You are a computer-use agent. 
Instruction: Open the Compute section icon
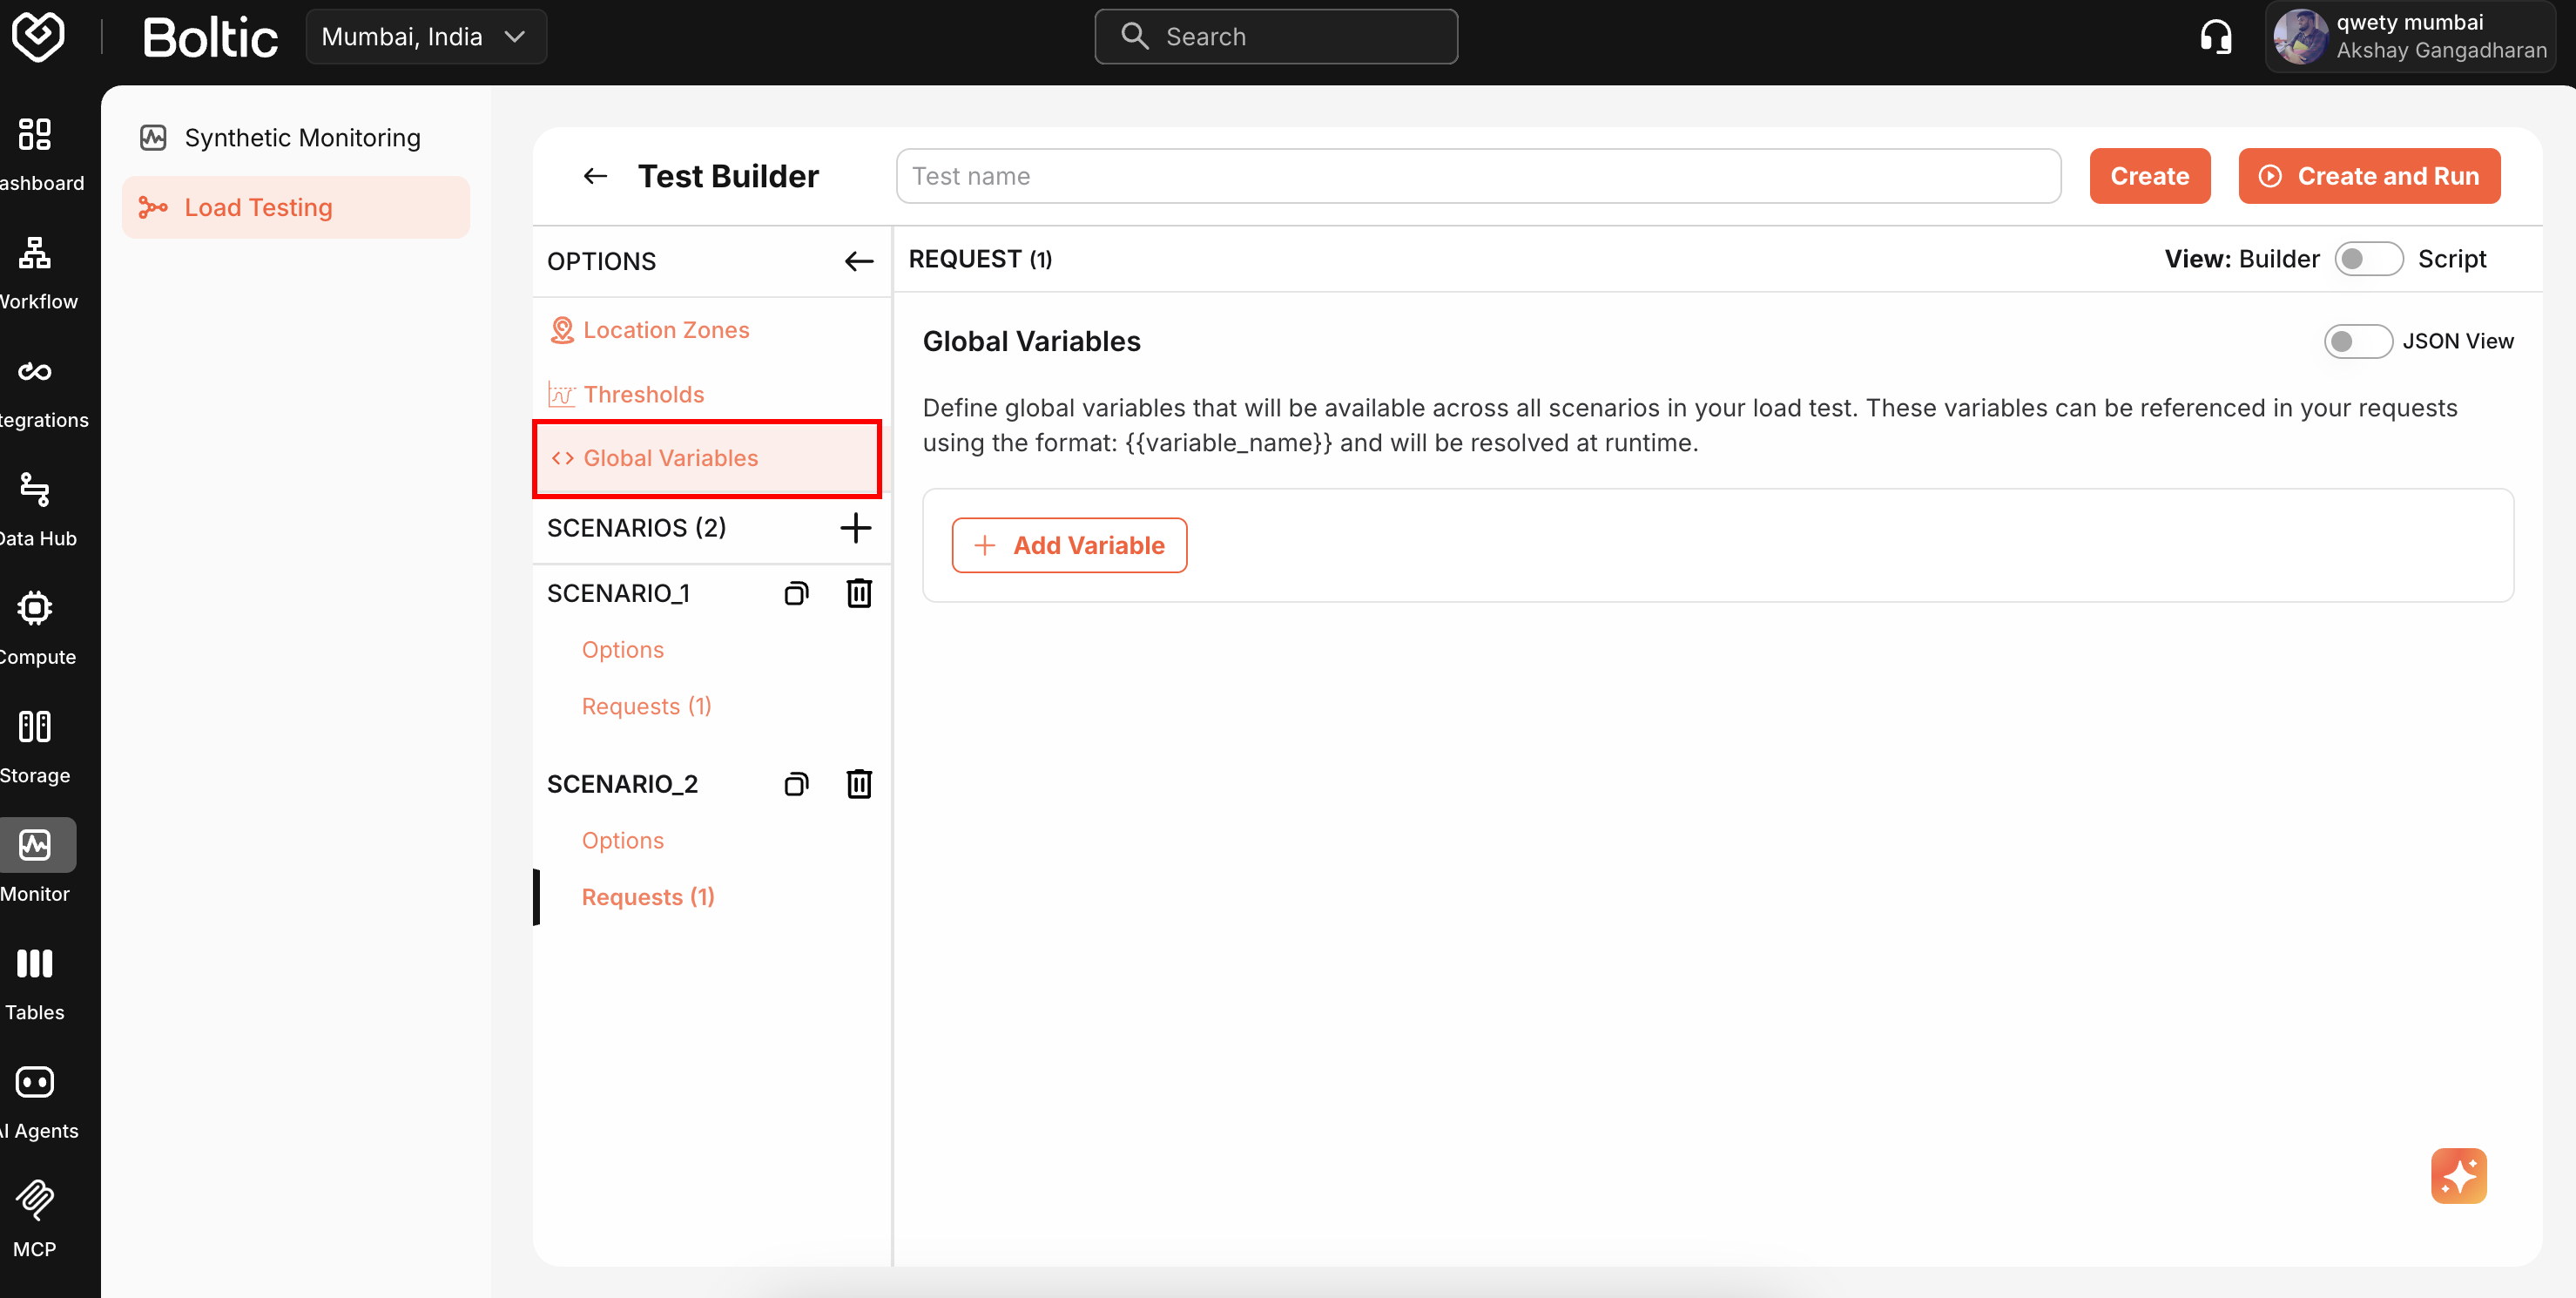pos(33,608)
